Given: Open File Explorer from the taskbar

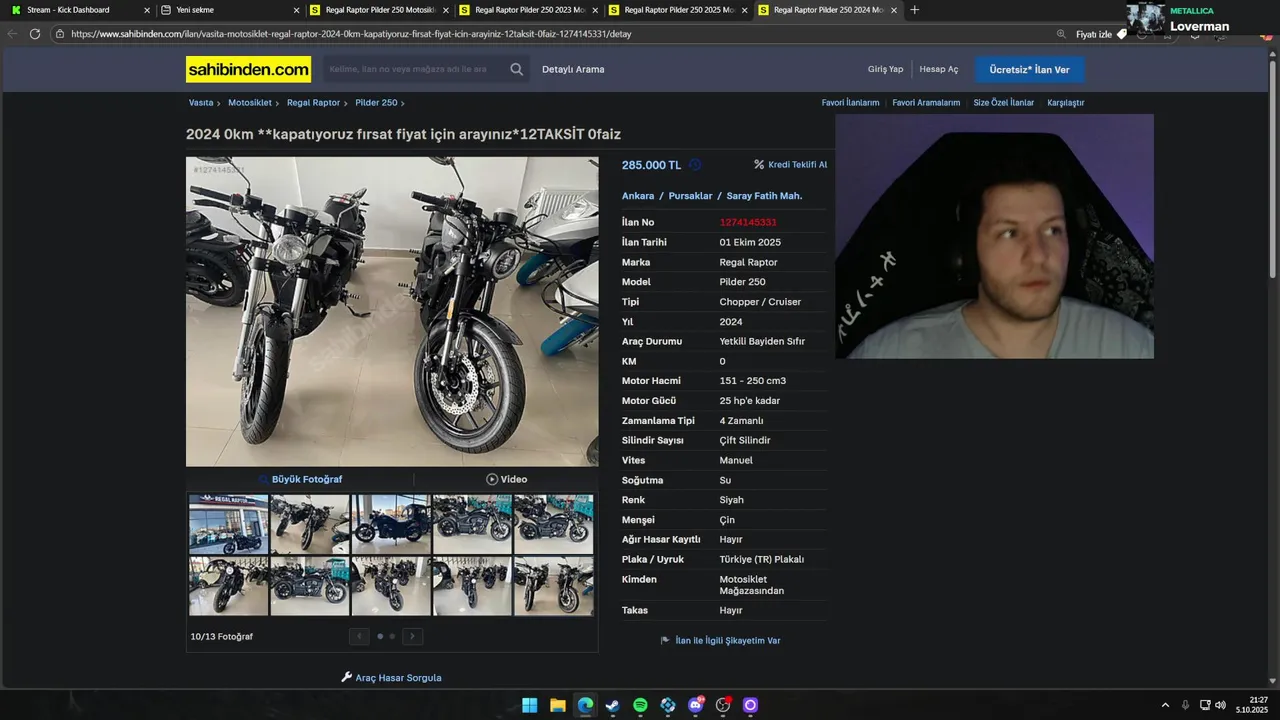Looking at the screenshot, I should (x=557, y=705).
